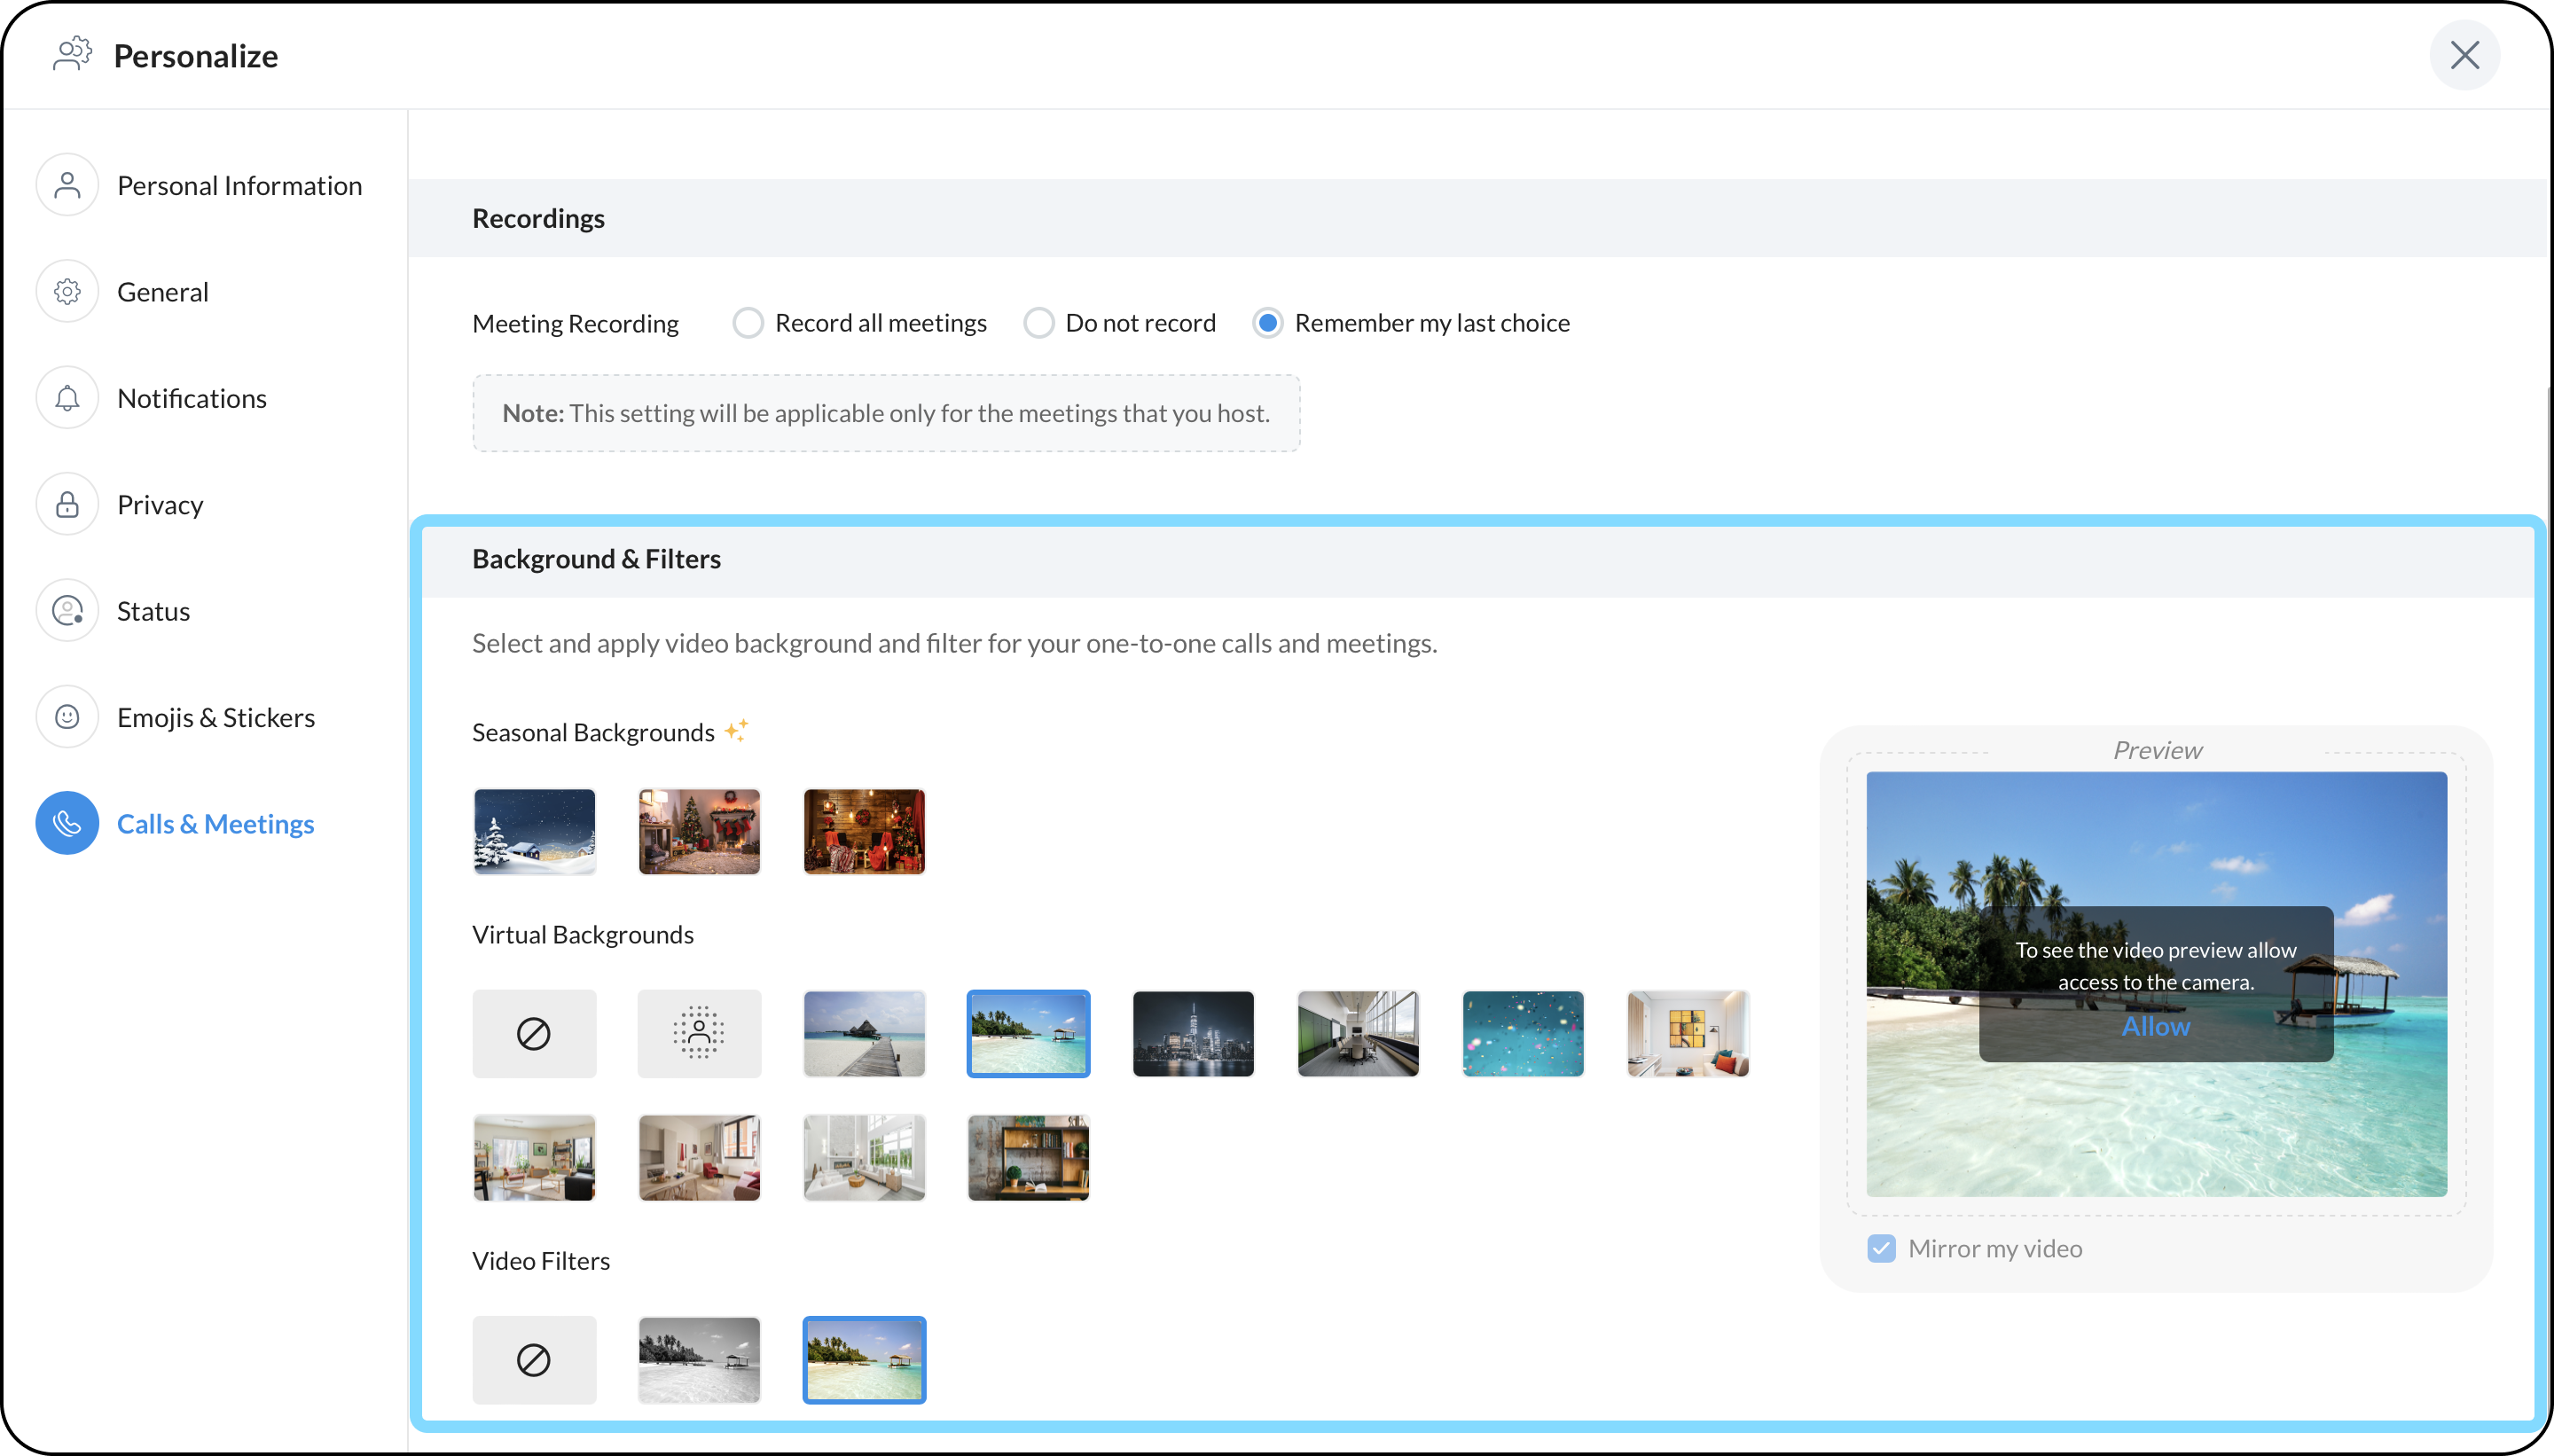Screen dimensions: 2554x1456
Task: Close the Personalize dialog
Action: (x=2464, y=55)
